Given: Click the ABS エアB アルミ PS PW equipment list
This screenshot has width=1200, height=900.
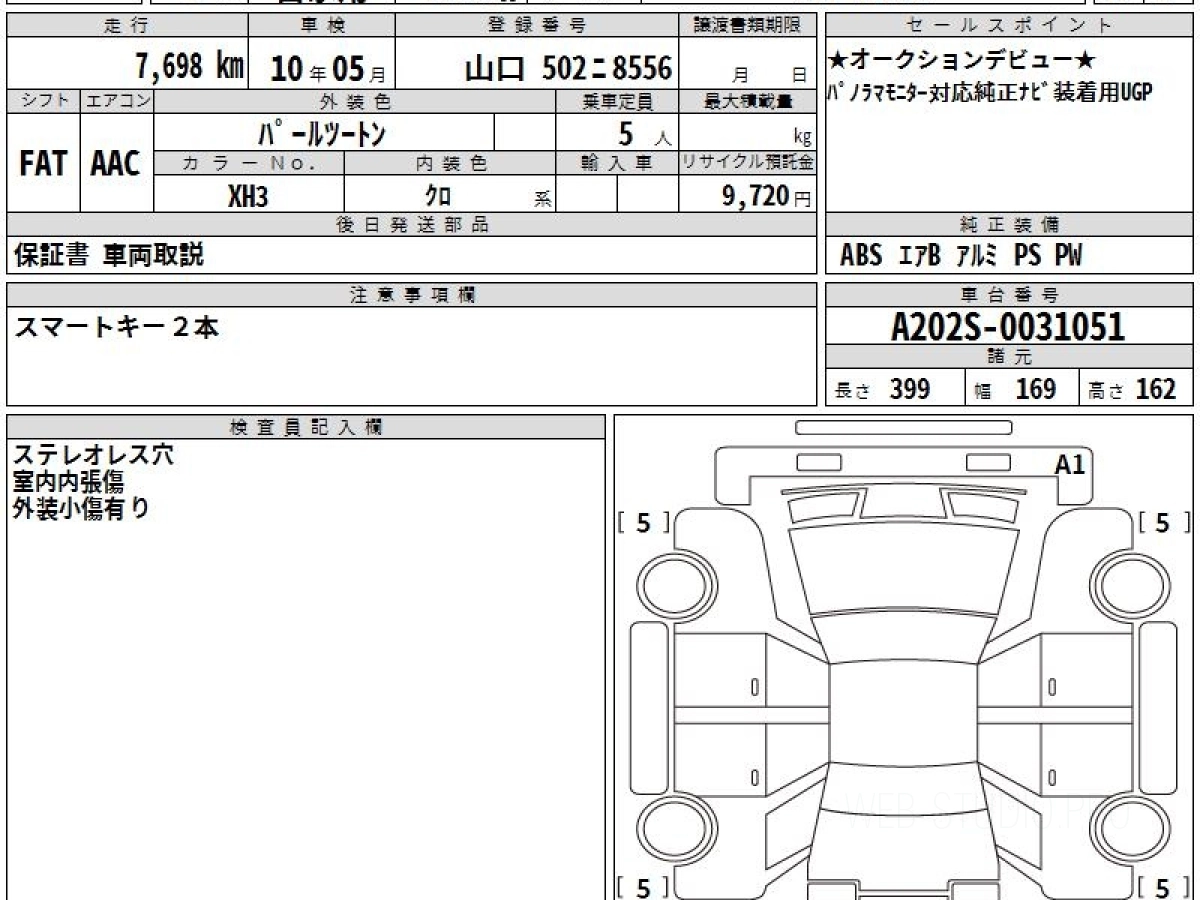Looking at the screenshot, I should [x=960, y=256].
